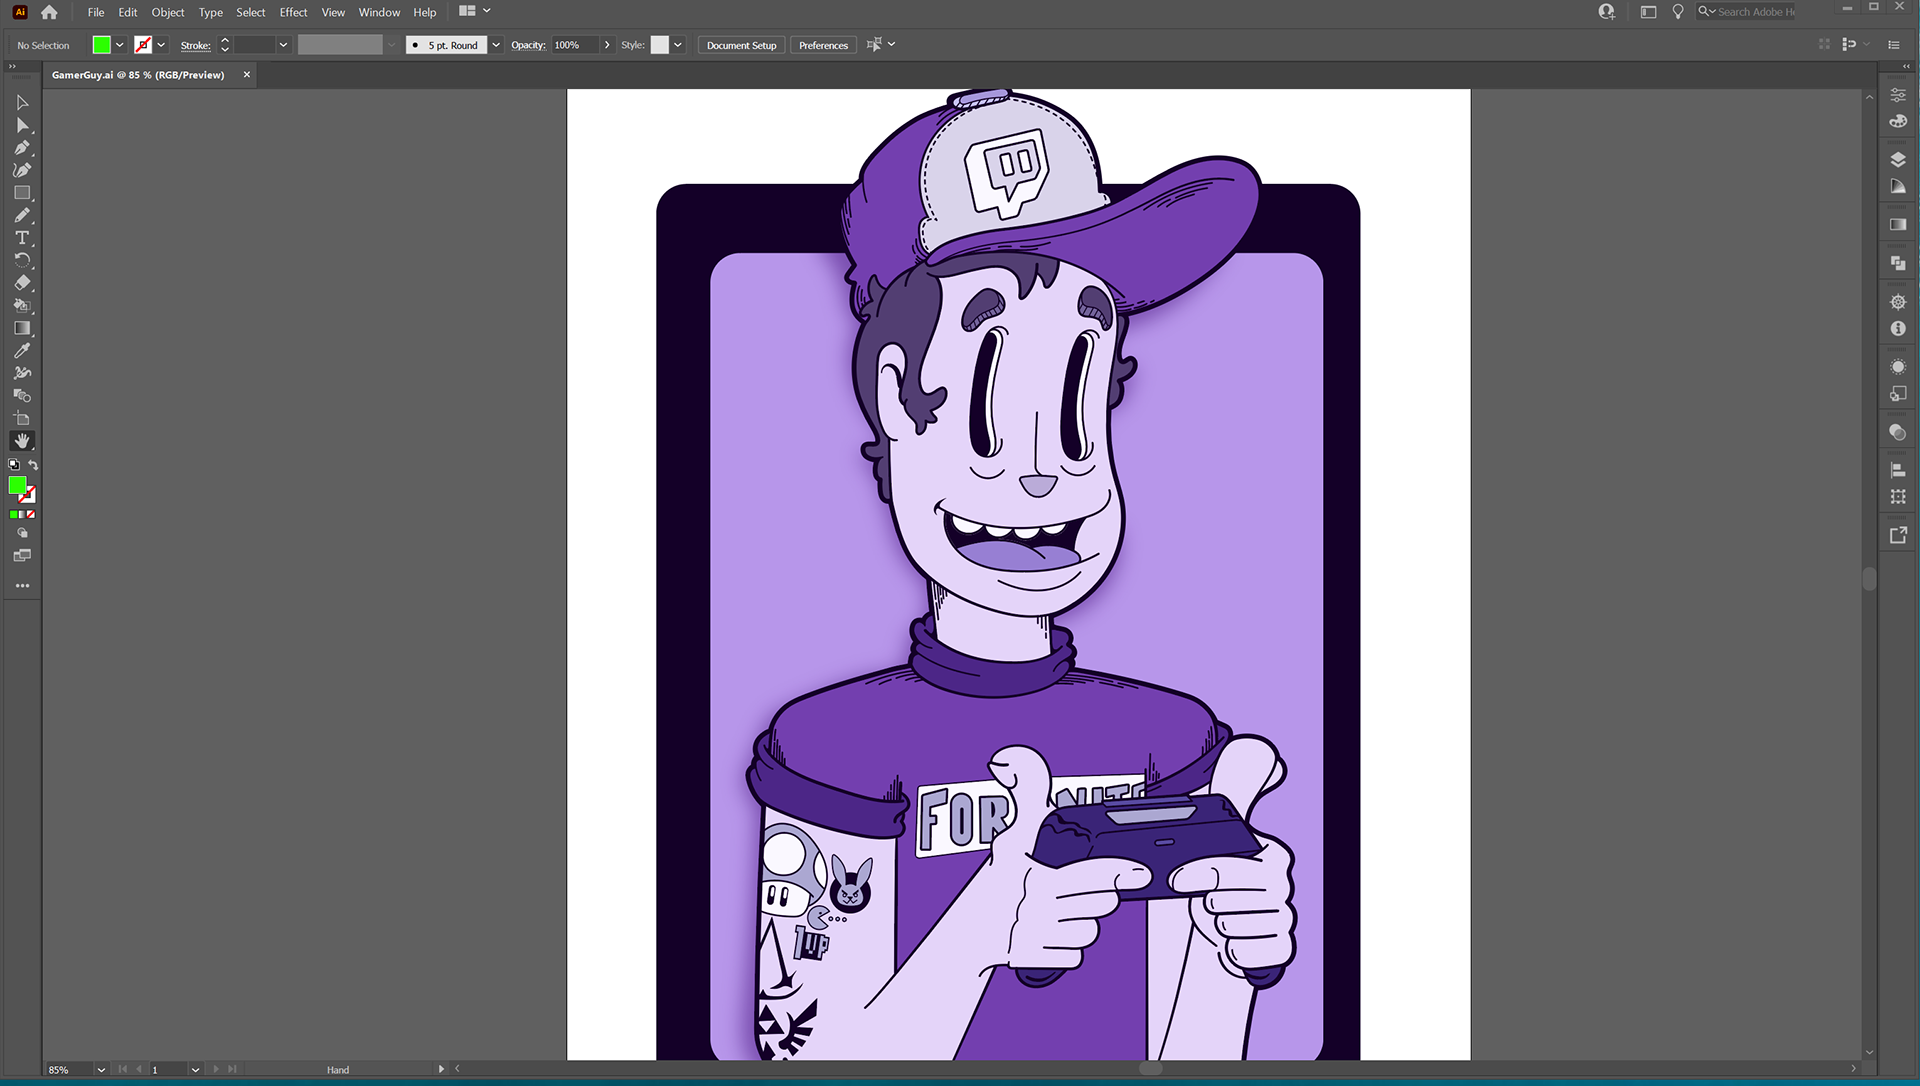Screen dimensions: 1920x1086
Task: Select the Hand tool
Action: [22, 441]
